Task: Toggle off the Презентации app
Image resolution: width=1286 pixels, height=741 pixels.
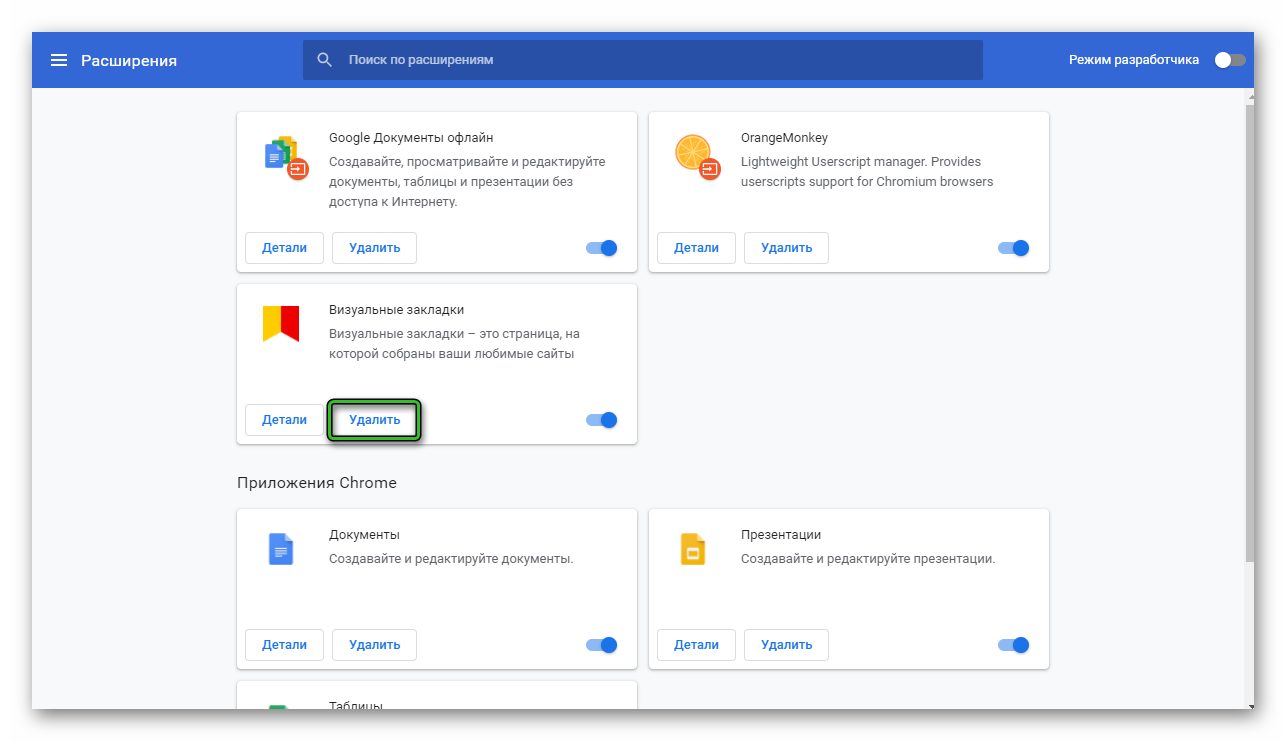Action: (x=1014, y=645)
